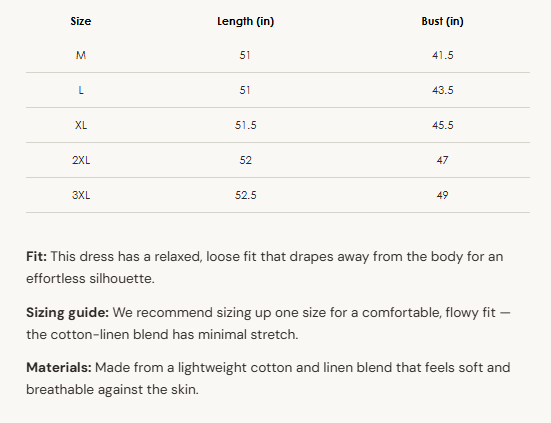The width and height of the screenshot is (551, 423).
Task: Click the bold Sizing guide: label
Action: coord(67,313)
